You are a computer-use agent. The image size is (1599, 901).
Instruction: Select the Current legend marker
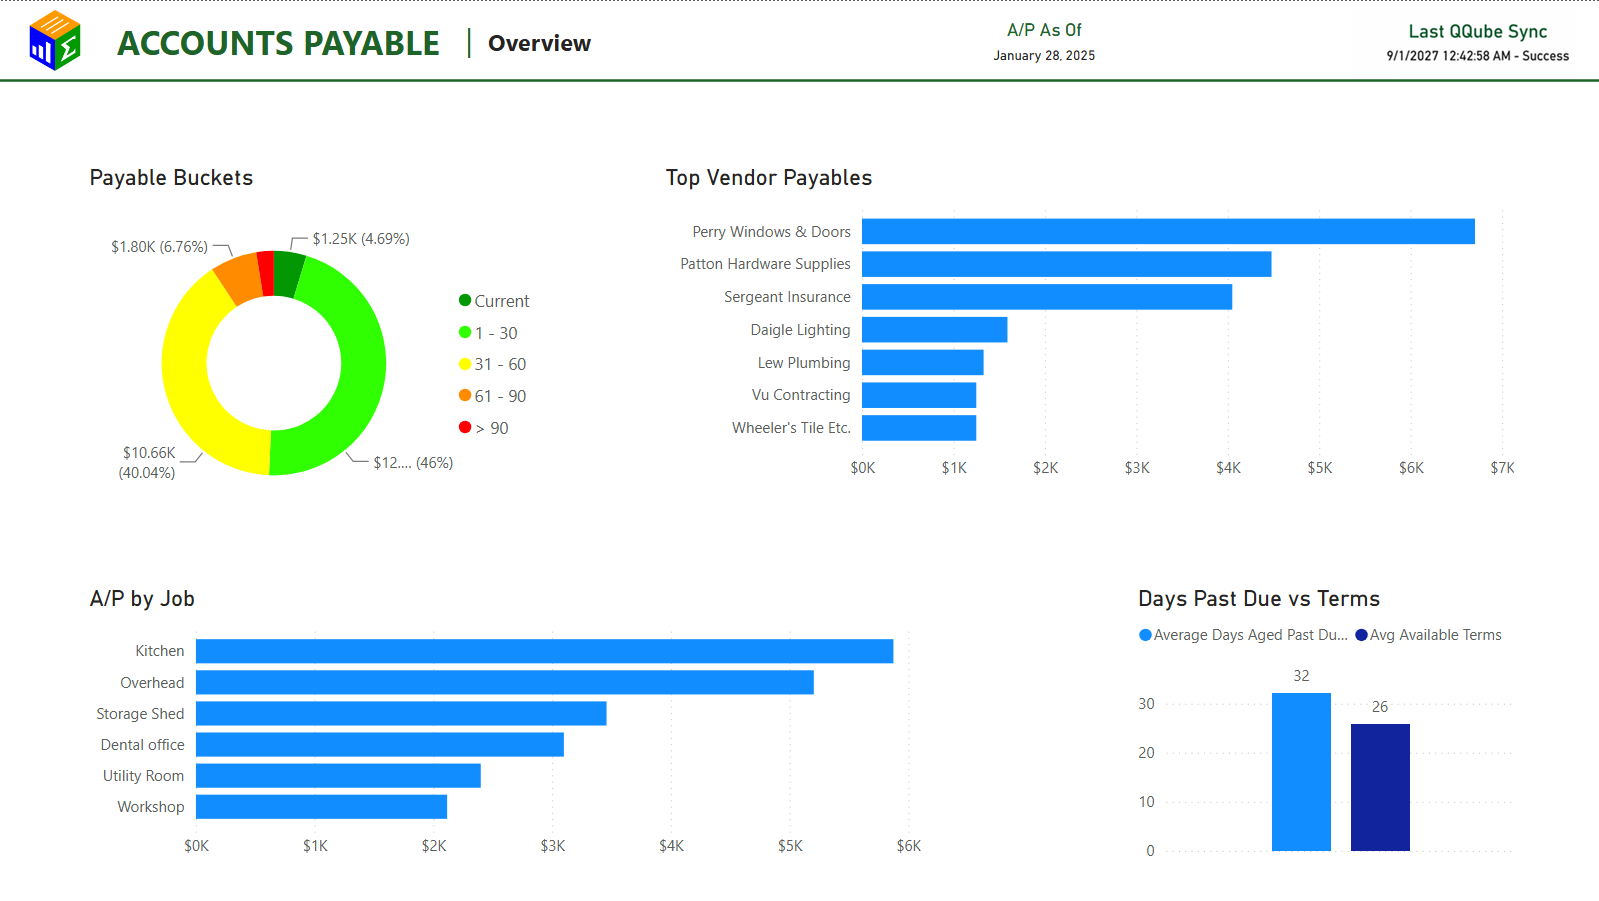pyautogui.click(x=465, y=300)
